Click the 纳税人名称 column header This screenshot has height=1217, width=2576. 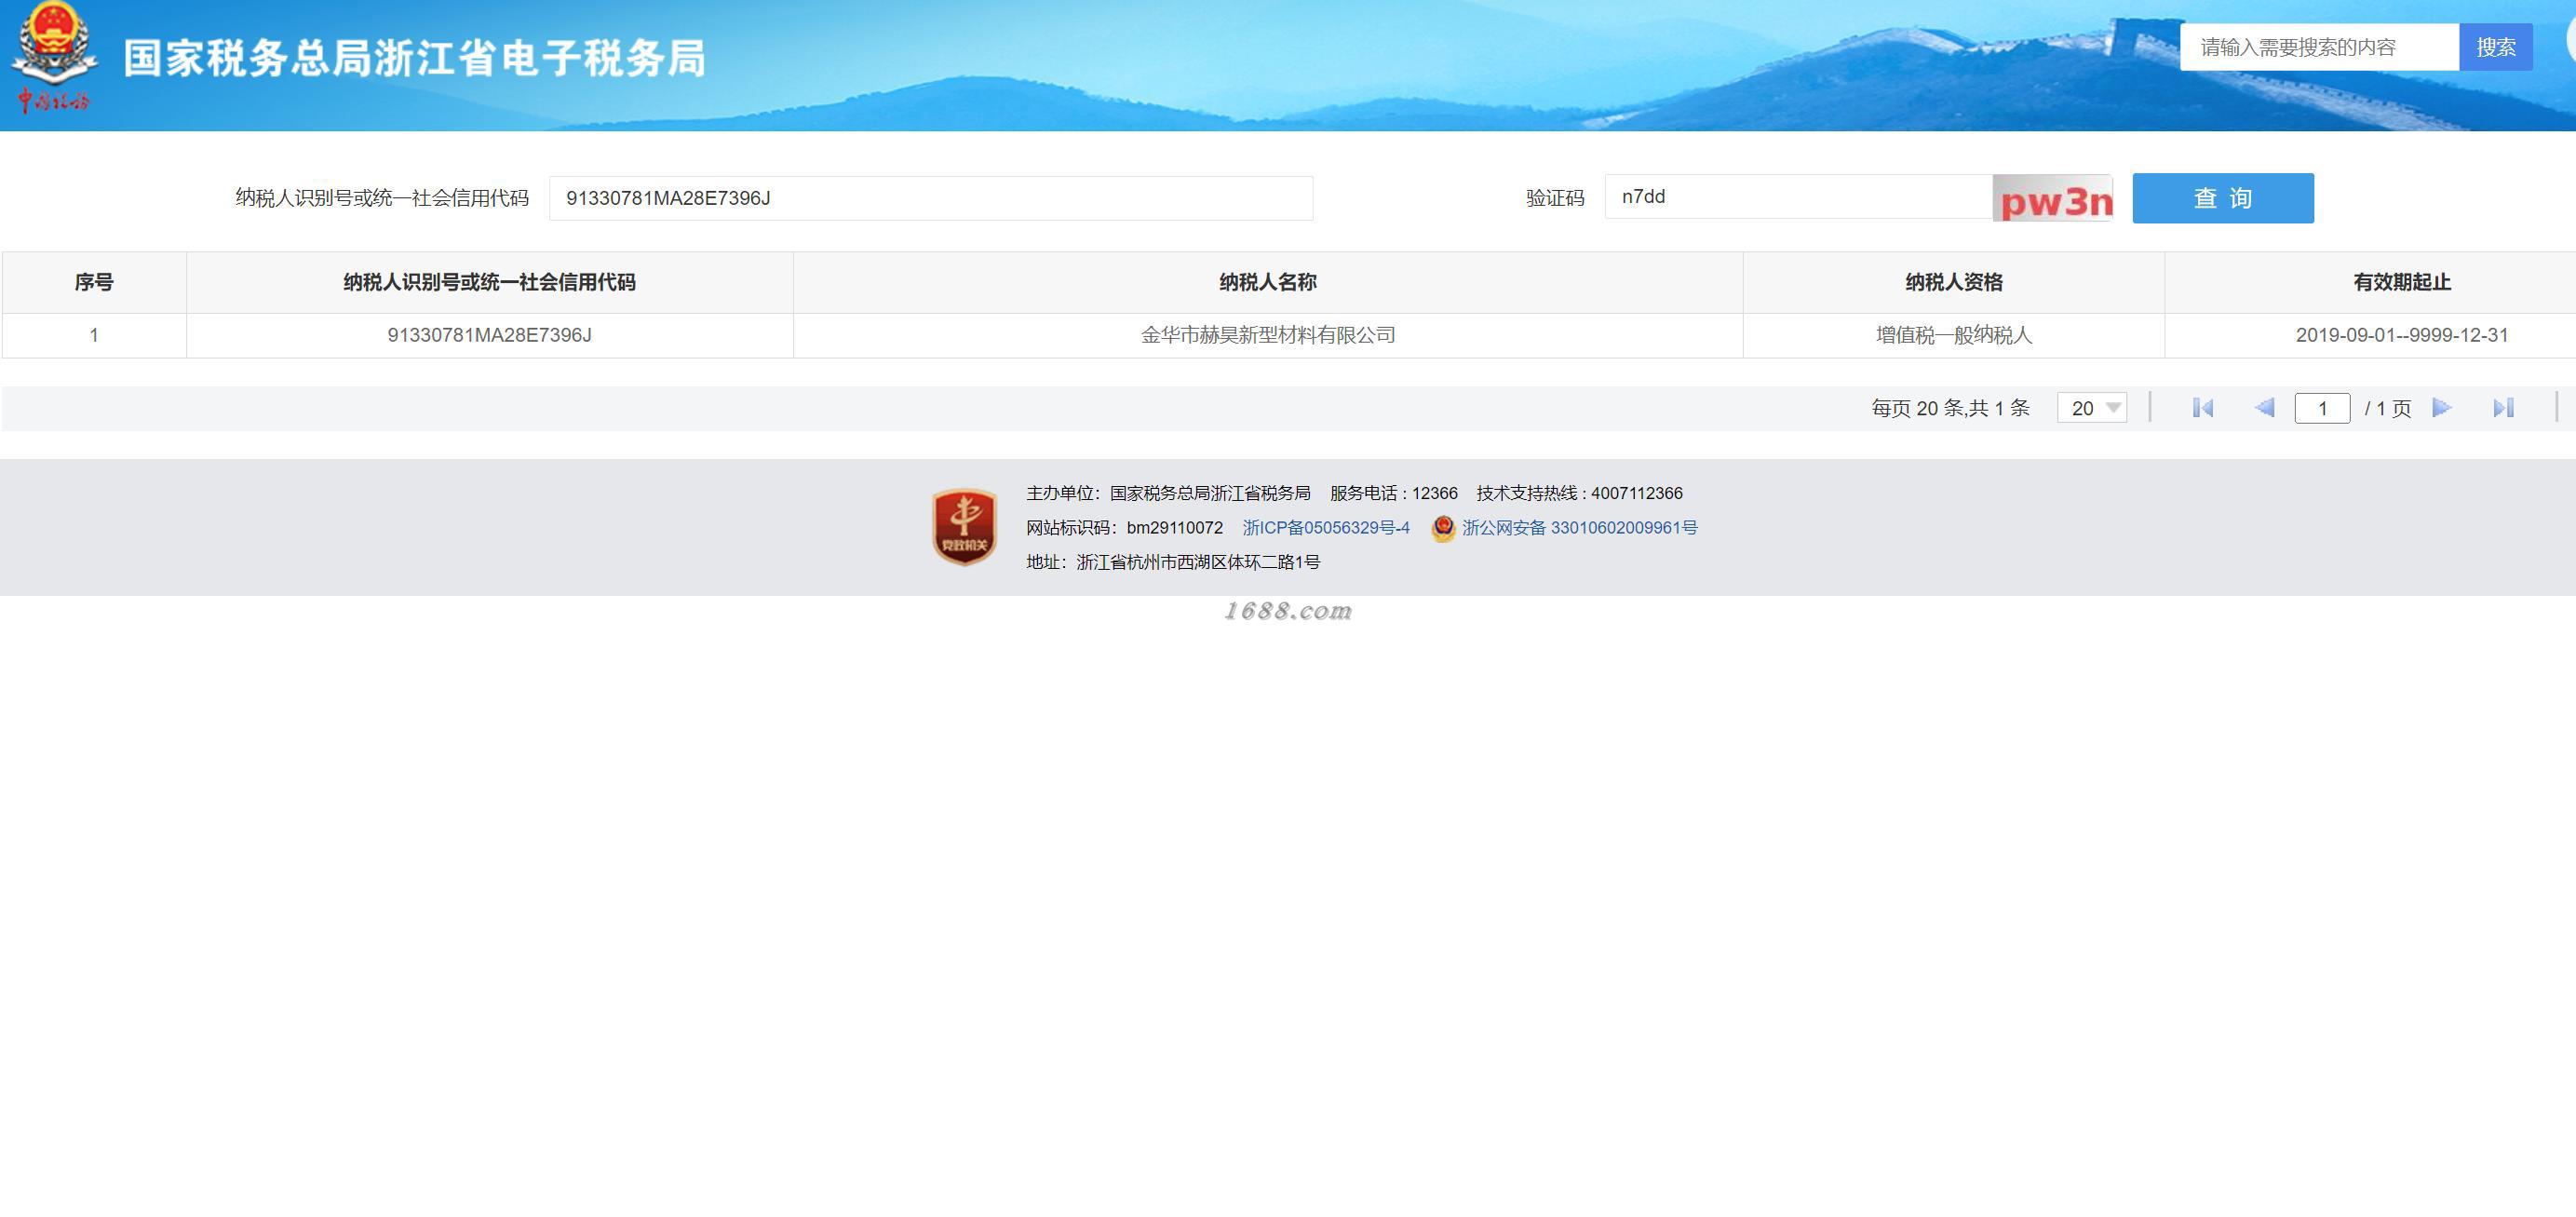1267,282
